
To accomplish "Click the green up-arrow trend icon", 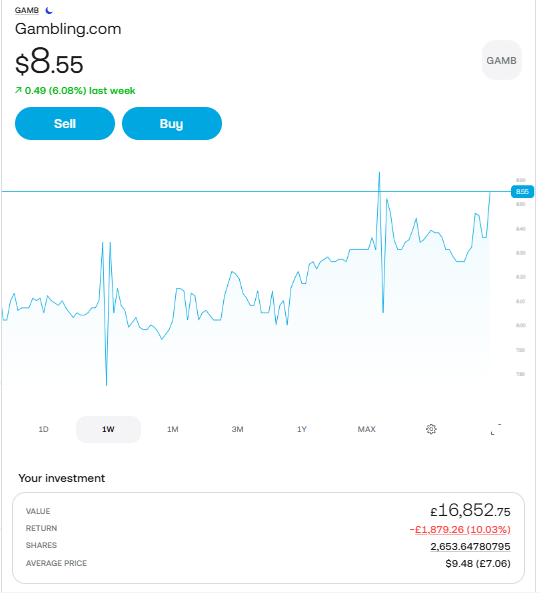I will click(18, 90).
